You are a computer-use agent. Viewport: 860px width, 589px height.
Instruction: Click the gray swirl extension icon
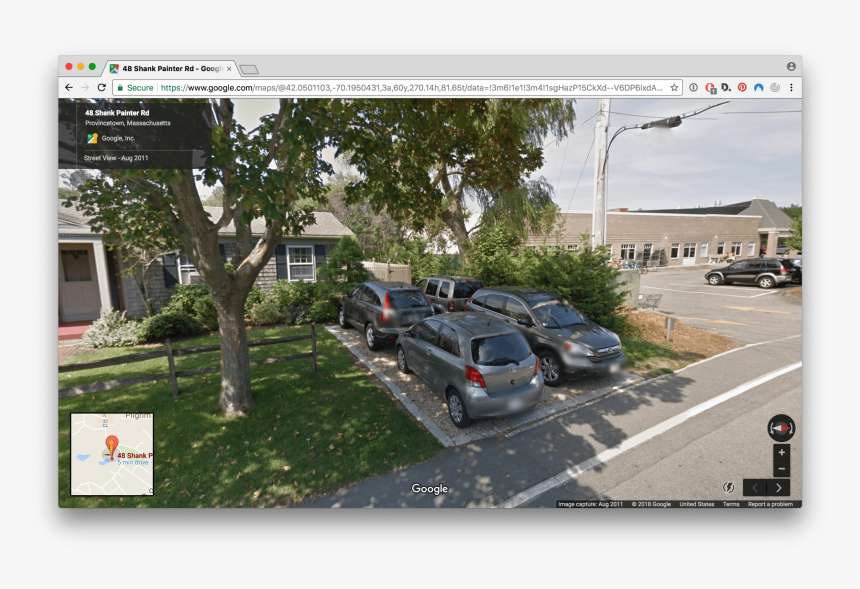(775, 88)
